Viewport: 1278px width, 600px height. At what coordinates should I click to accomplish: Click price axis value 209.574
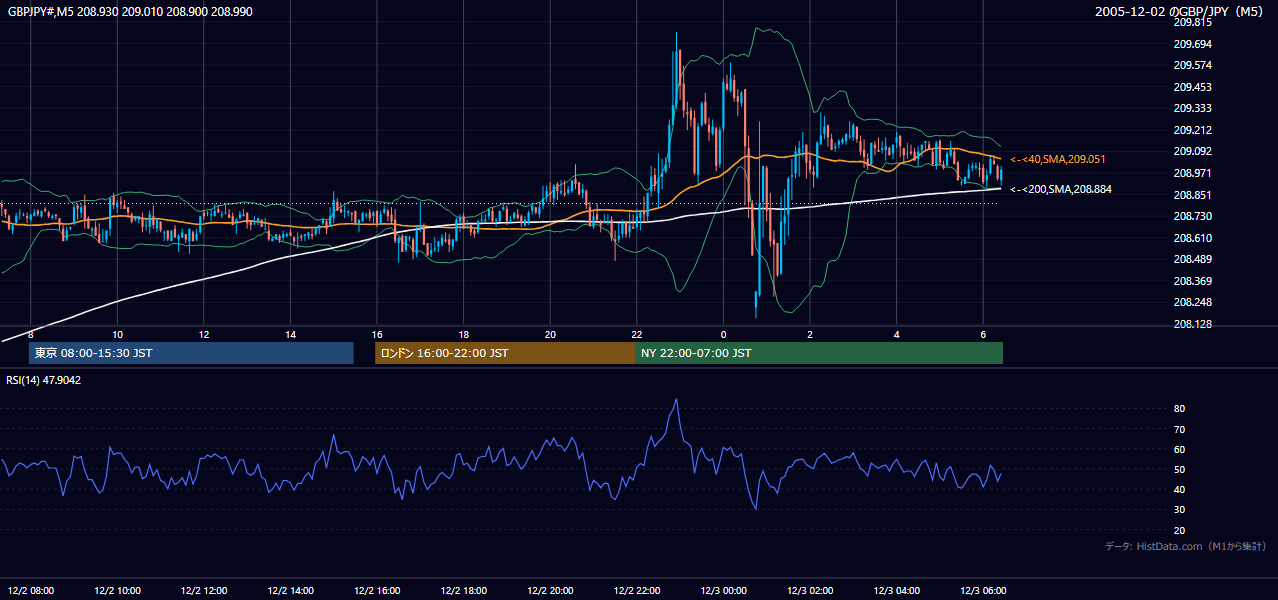tap(1193, 65)
